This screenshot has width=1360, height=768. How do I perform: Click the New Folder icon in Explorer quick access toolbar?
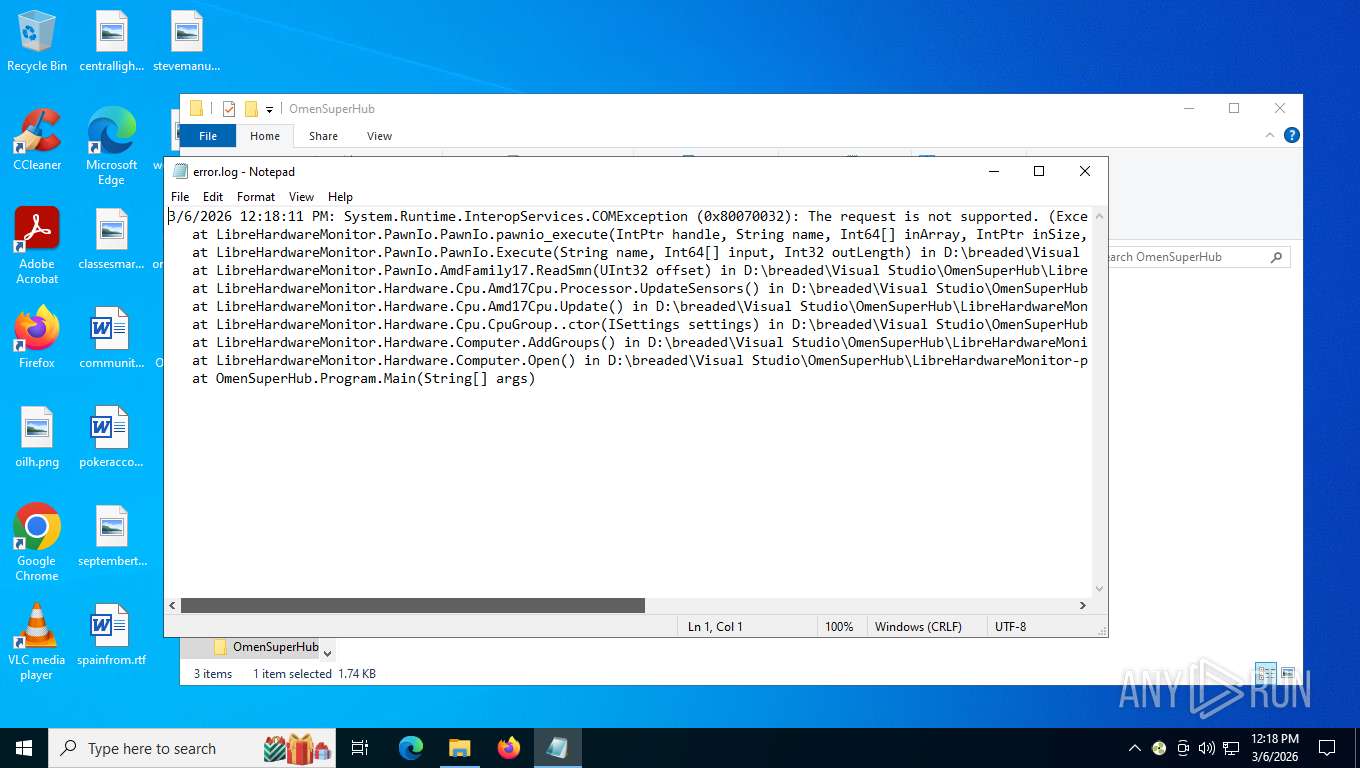(251, 108)
